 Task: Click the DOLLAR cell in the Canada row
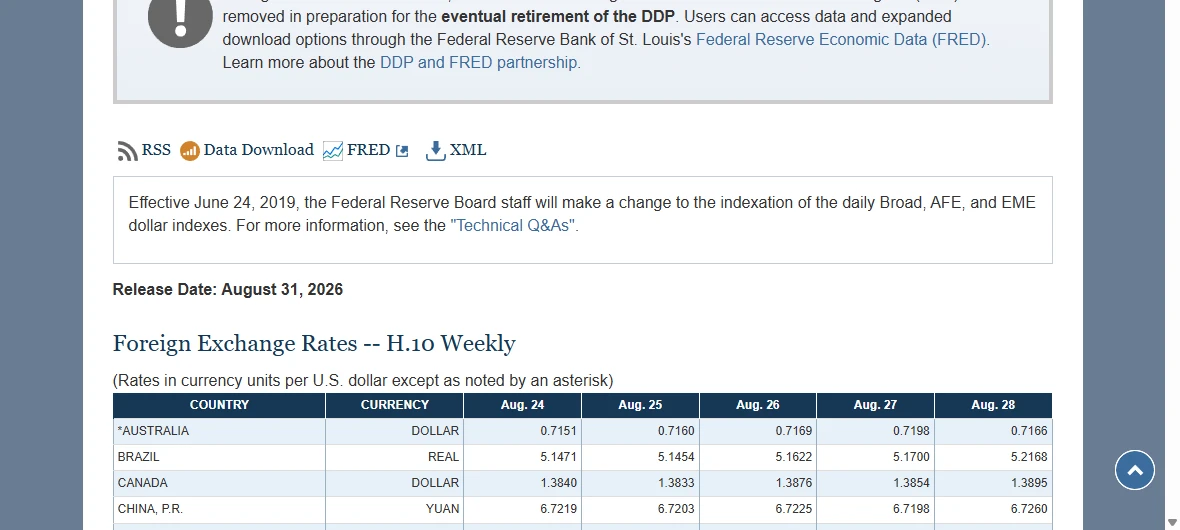[x=394, y=483]
